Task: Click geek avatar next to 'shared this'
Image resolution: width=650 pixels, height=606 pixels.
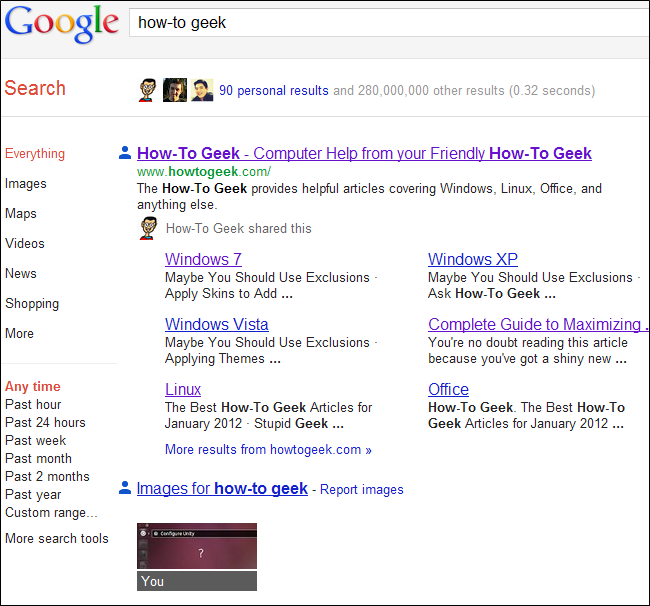Action: pyautogui.click(x=148, y=228)
